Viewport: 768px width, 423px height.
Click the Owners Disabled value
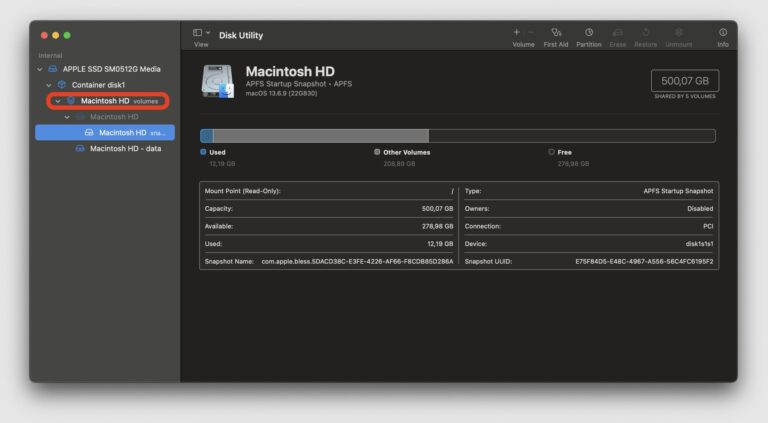[x=700, y=209]
